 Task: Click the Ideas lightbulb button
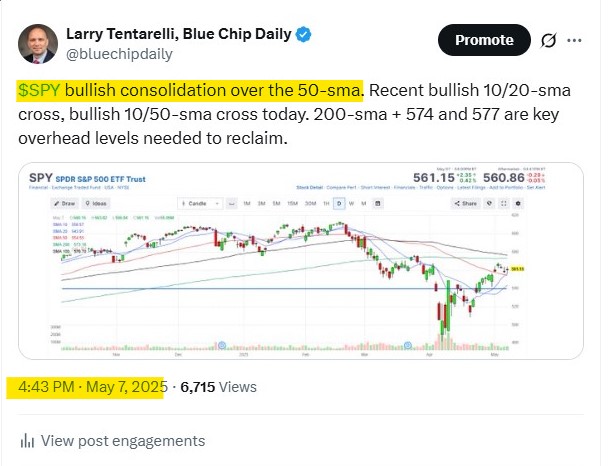coord(96,203)
